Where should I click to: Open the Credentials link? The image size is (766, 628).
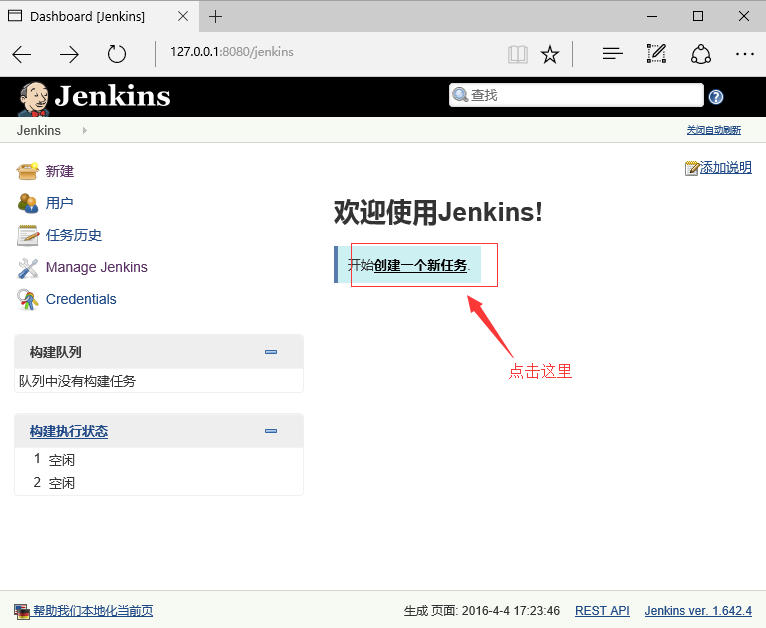coord(81,299)
